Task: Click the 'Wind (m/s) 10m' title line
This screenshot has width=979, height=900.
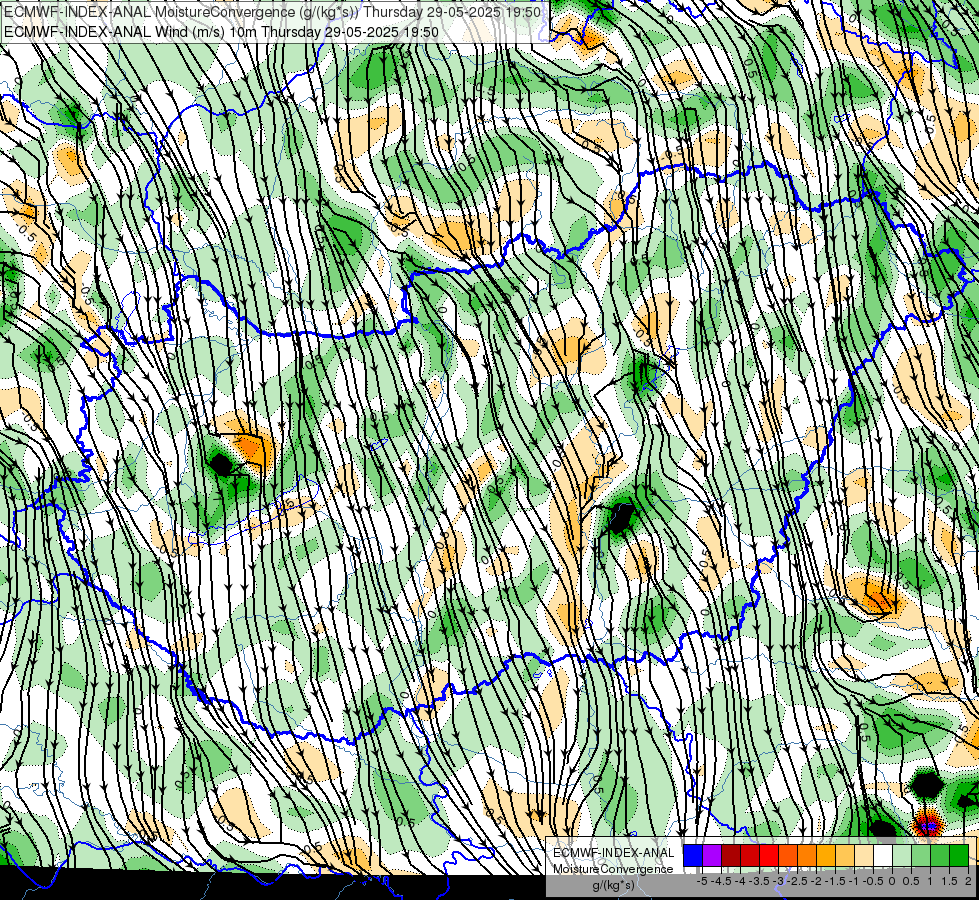Action: [221, 32]
